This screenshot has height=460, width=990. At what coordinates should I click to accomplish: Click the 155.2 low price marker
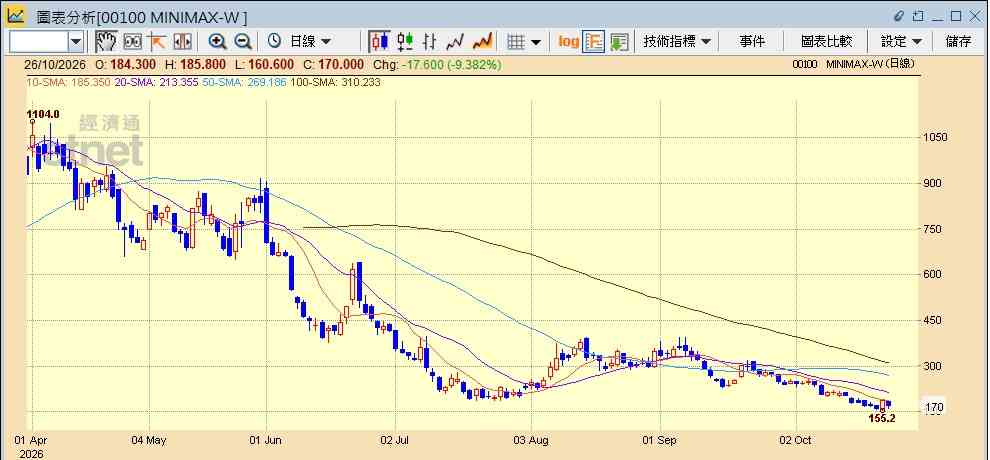click(882, 418)
